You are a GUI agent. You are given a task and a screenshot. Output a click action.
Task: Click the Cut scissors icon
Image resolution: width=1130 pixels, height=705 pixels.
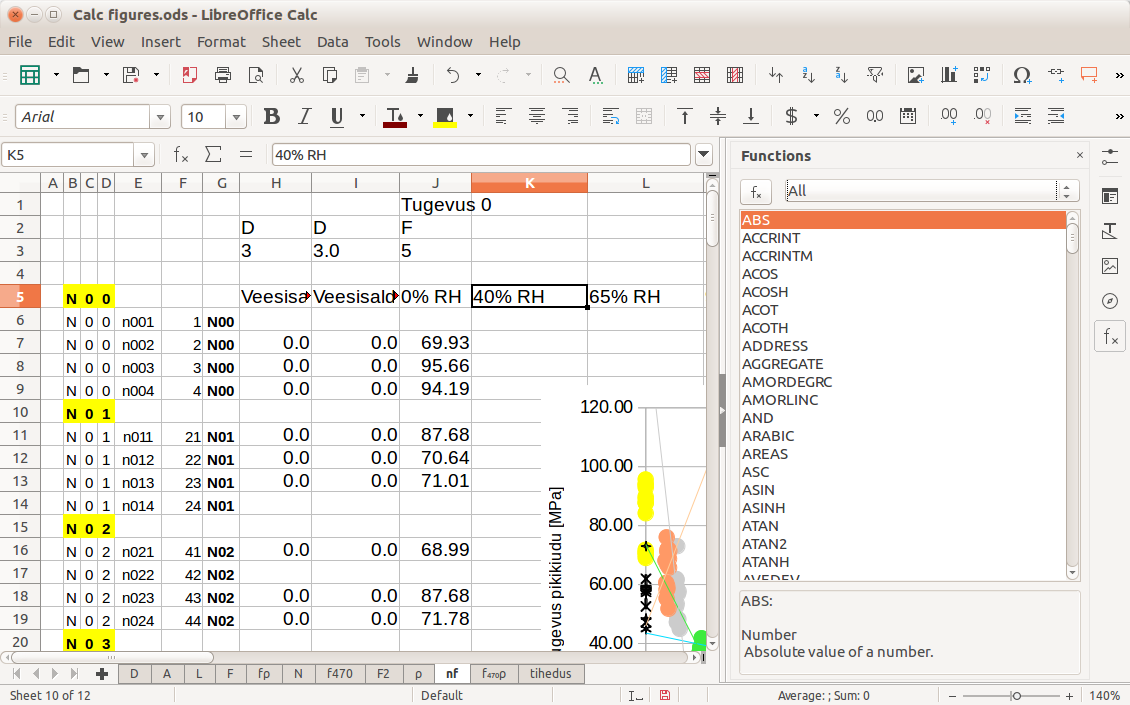click(x=297, y=75)
